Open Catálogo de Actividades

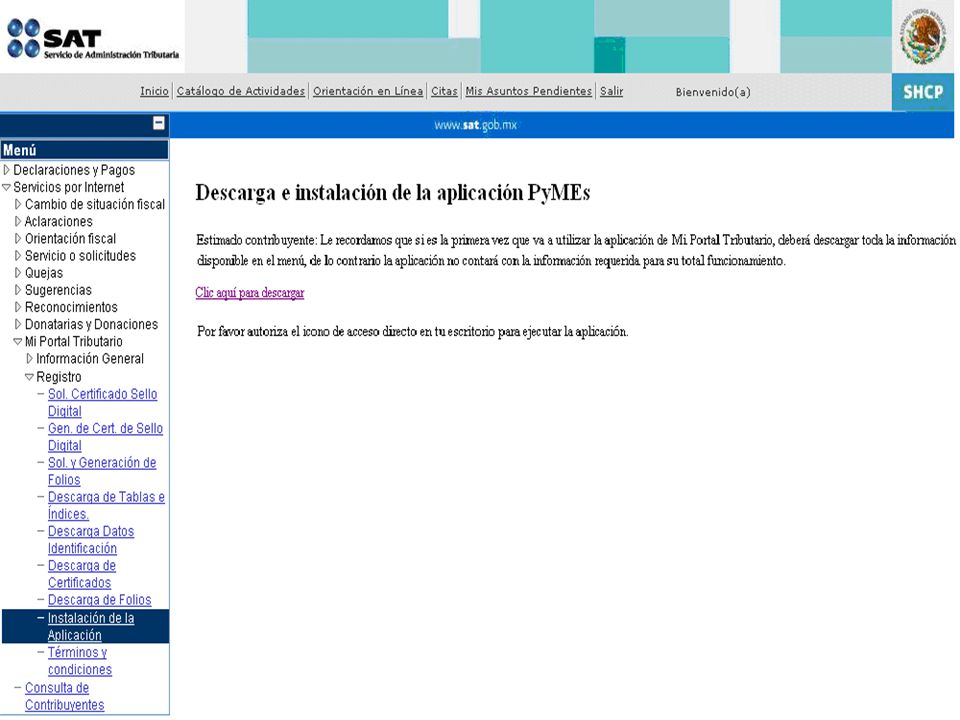tap(241, 91)
